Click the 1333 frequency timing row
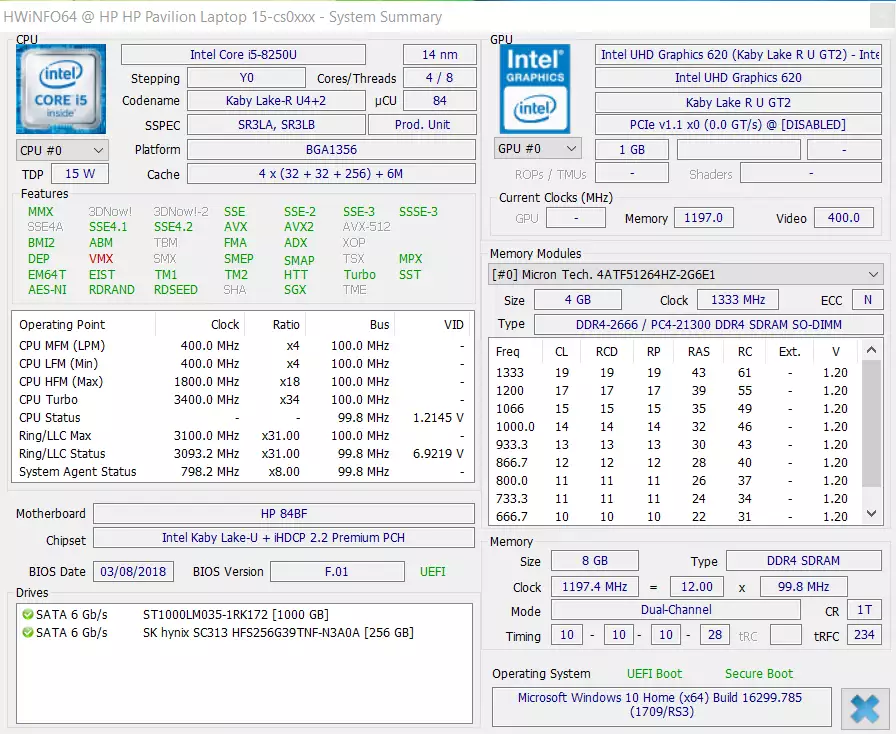 coord(674,373)
